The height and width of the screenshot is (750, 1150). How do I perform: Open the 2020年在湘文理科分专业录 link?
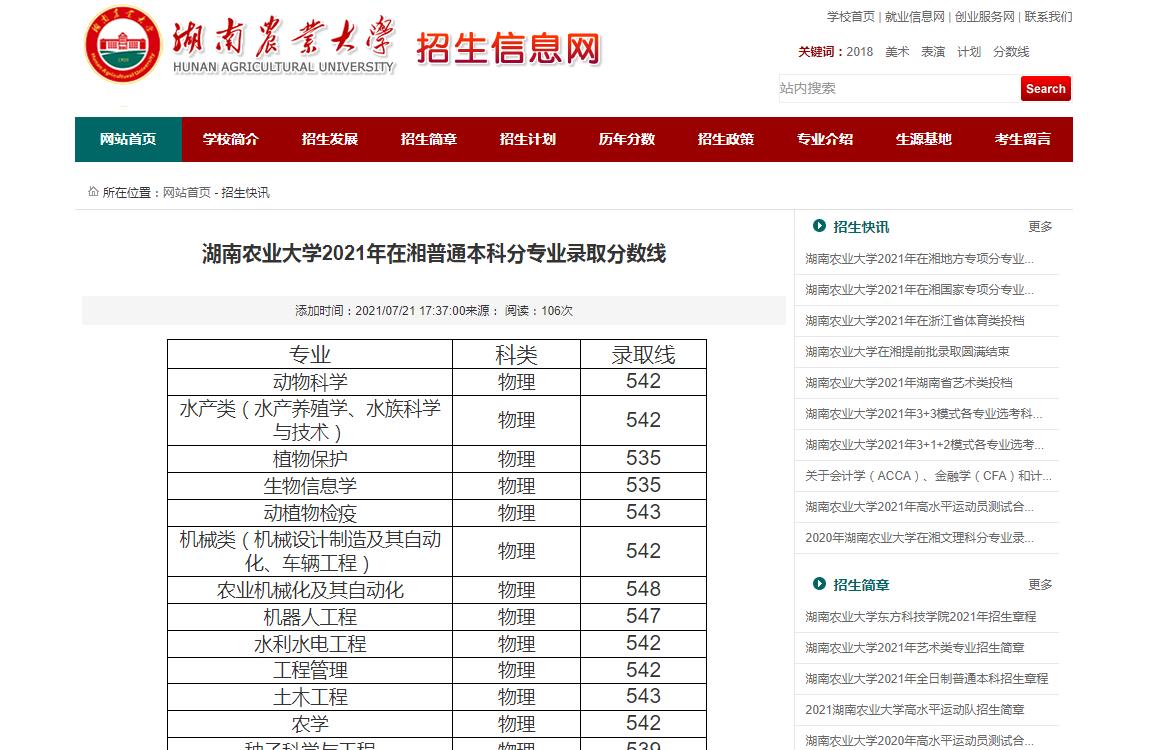[920, 537]
